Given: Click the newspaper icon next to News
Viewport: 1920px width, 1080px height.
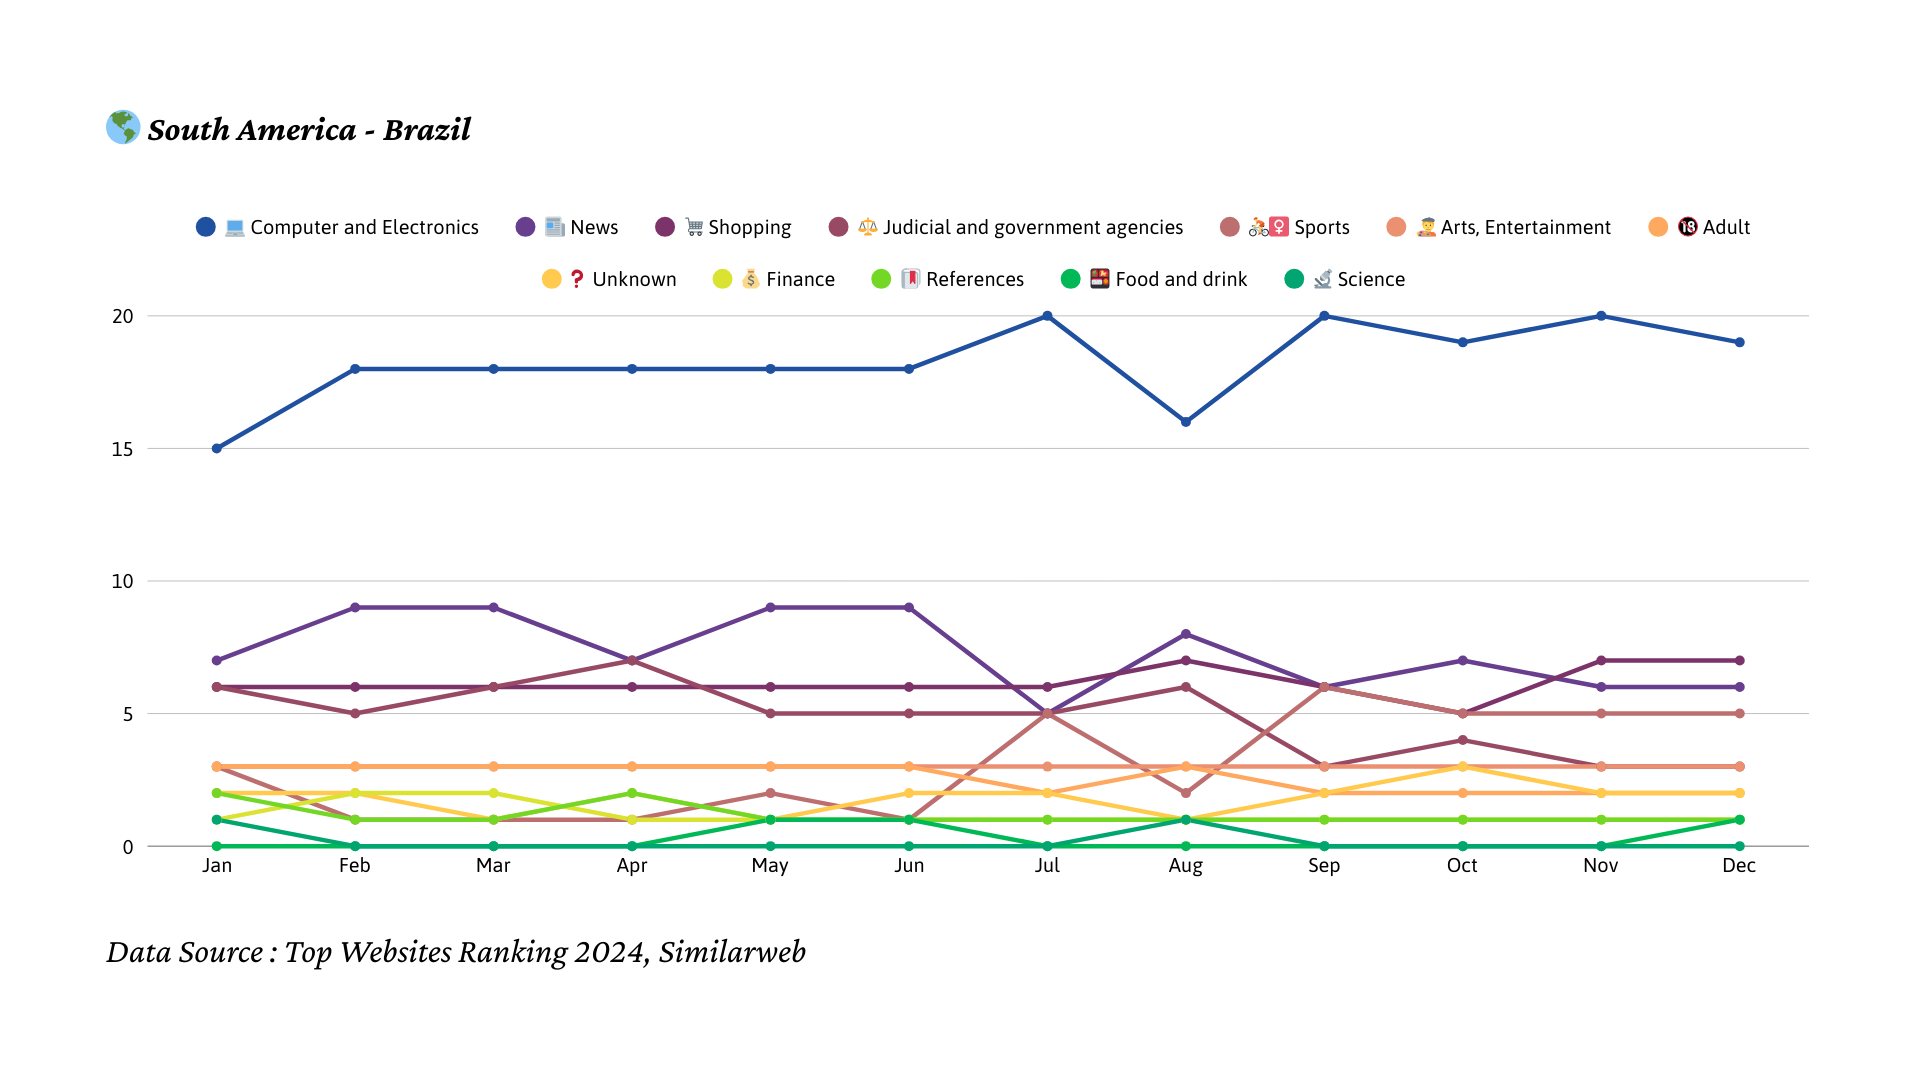Looking at the screenshot, I should click(555, 228).
